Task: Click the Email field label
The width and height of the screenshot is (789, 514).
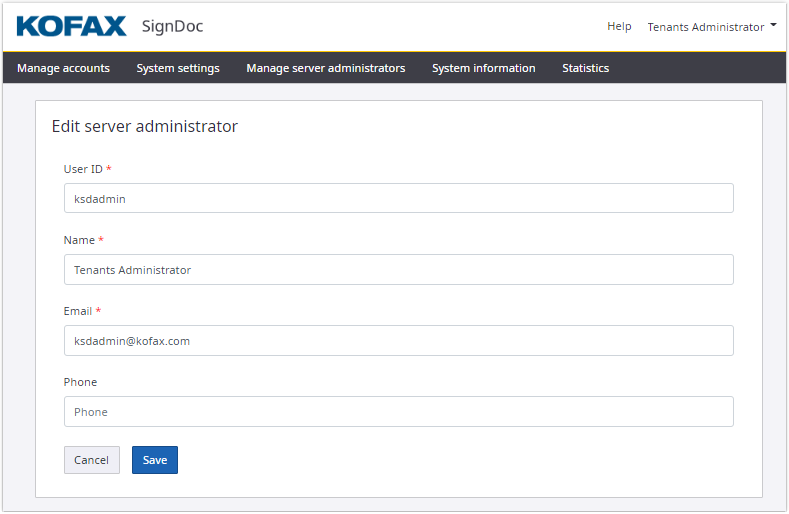Action: (78, 311)
